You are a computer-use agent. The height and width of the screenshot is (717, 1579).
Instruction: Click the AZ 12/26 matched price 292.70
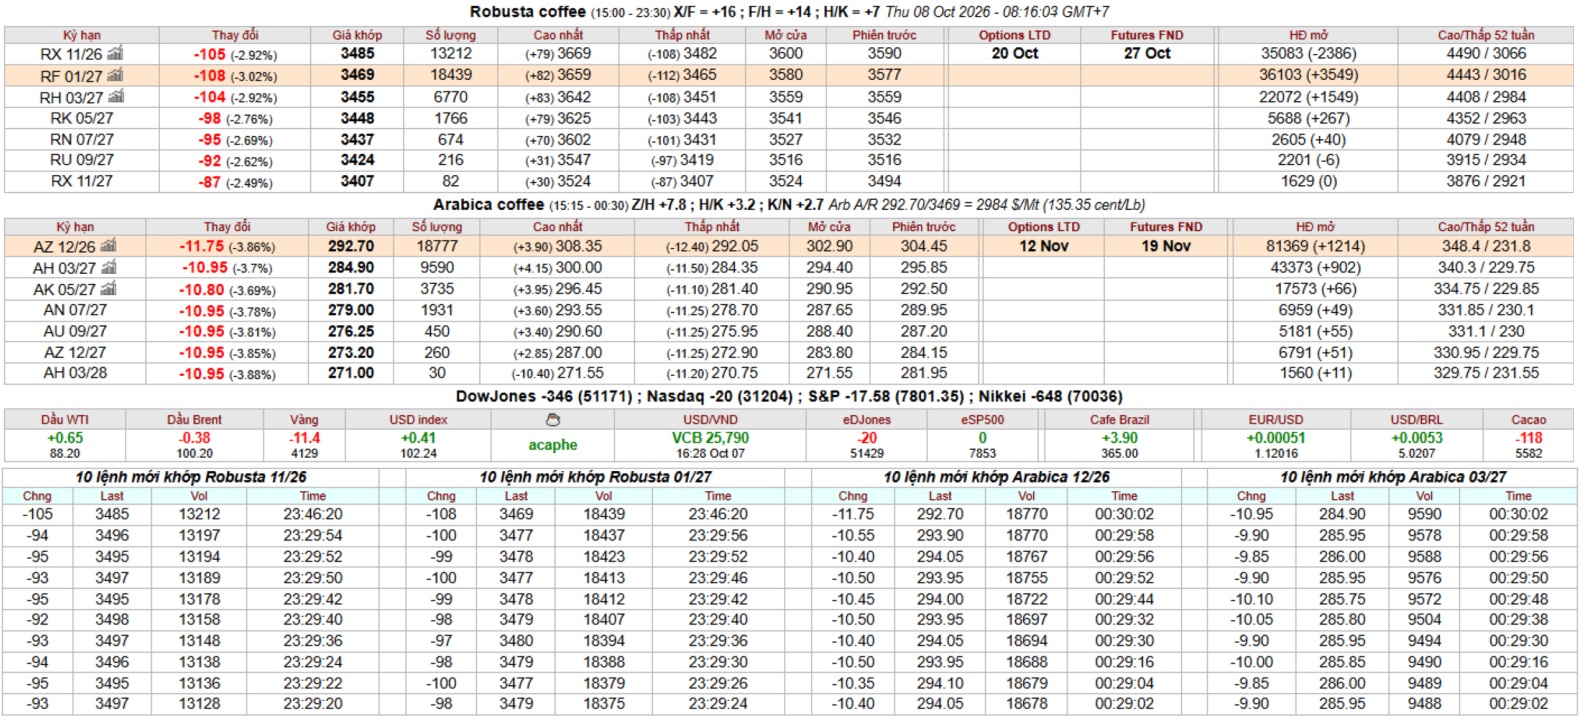351,246
